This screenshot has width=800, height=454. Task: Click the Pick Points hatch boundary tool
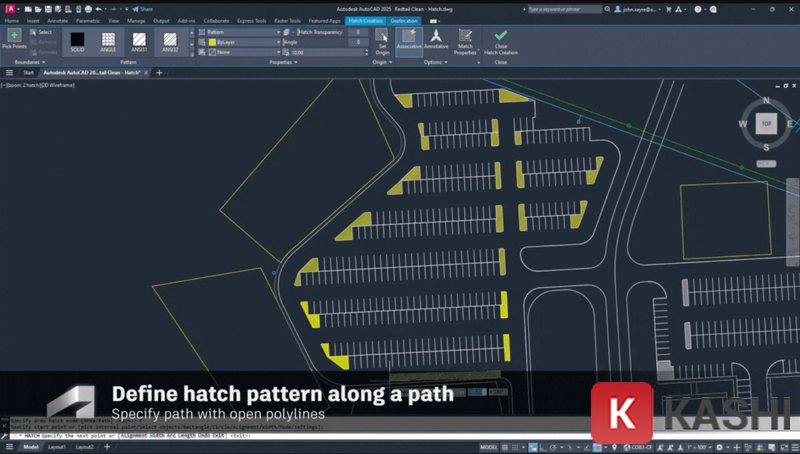pos(14,39)
